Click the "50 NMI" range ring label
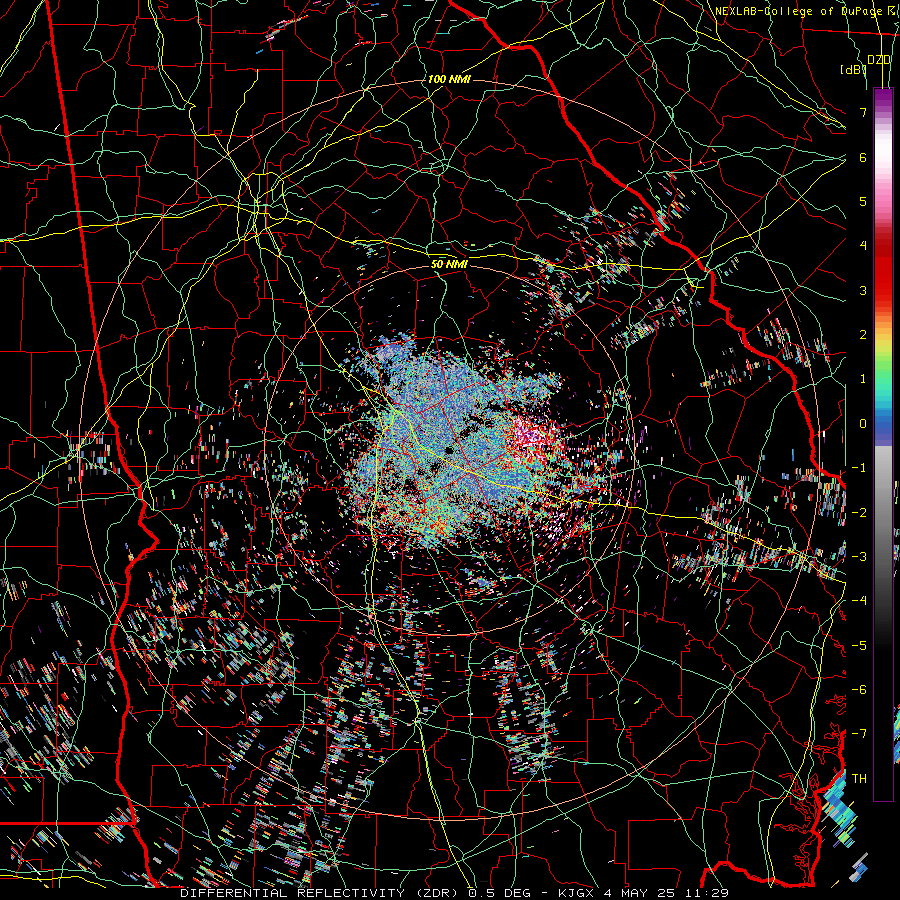Viewport: 900px width, 900px height. click(449, 264)
